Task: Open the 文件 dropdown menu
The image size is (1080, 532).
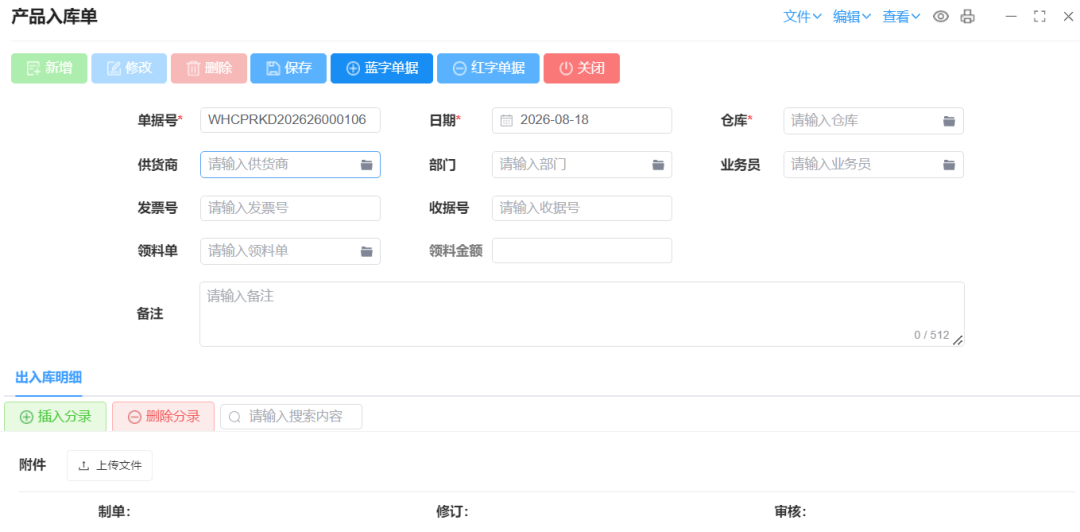Action: click(x=802, y=17)
